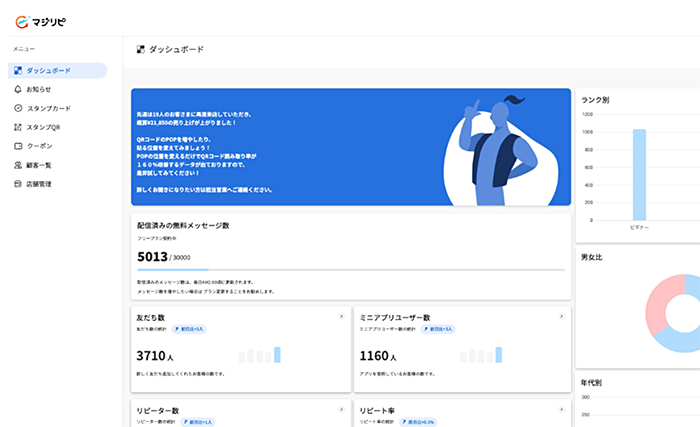
Task: Select お知らせ in the sidebar menu
Action: pyautogui.click(x=39, y=89)
